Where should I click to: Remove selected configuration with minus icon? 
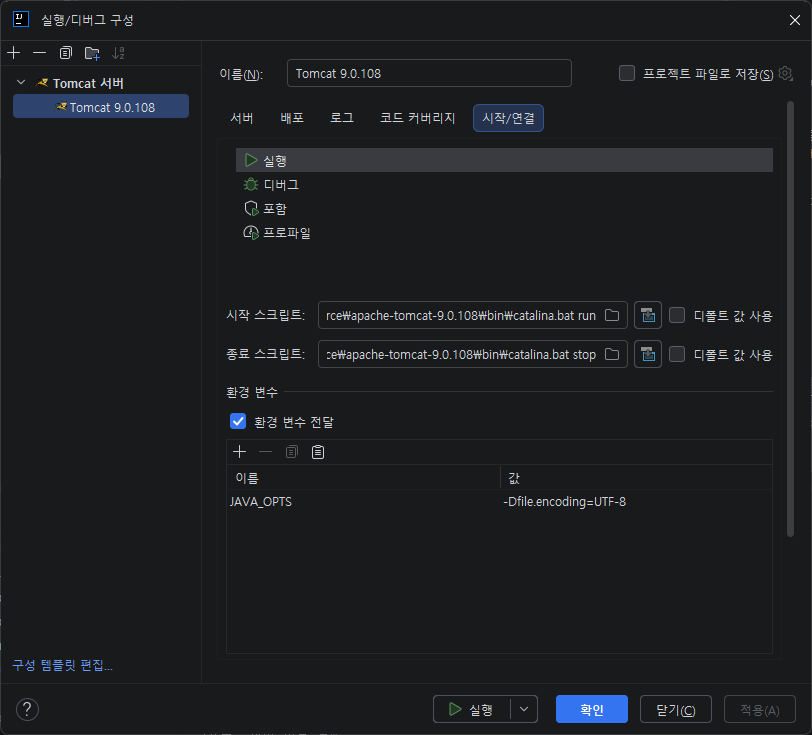[39, 53]
